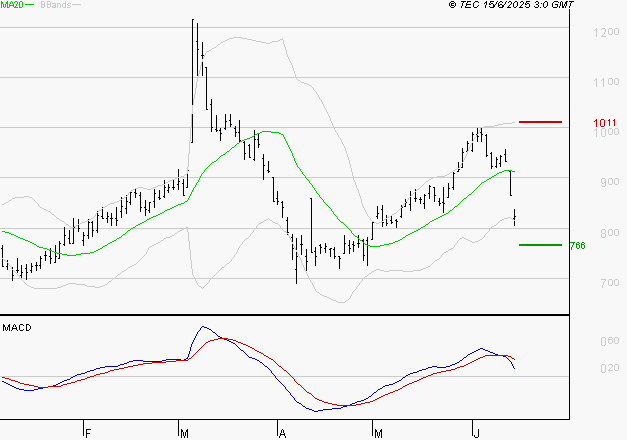627x440 pixels.
Task: Click the 900 price axis label
Action: (x=609, y=182)
